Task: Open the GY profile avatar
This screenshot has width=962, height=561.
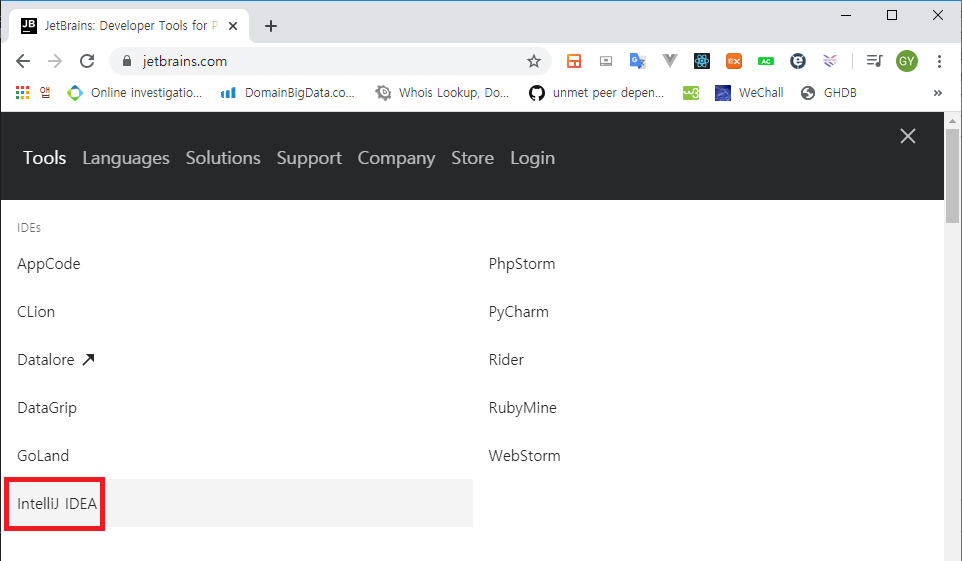Action: [907, 61]
